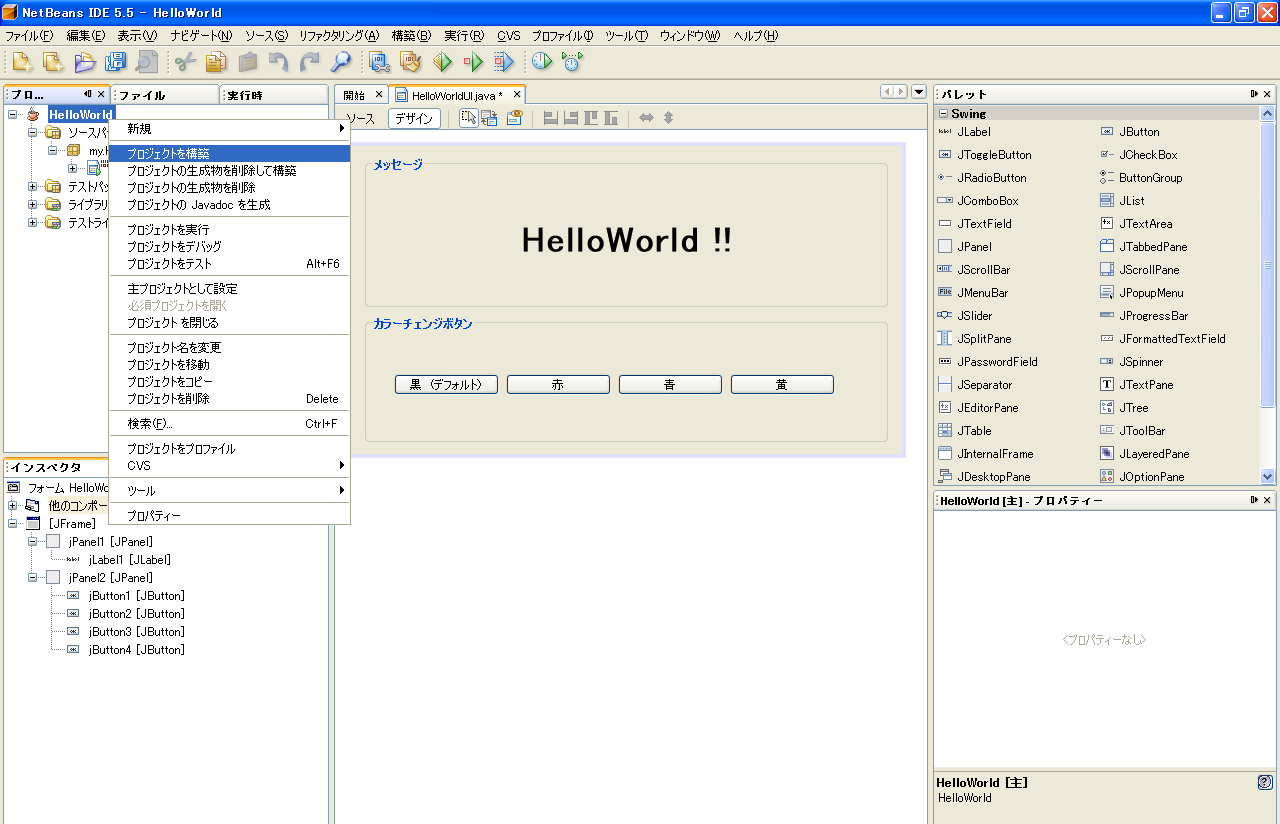Collapse jPanel2 node in the inspector tree
The width and height of the screenshot is (1280, 824).
(32, 578)
